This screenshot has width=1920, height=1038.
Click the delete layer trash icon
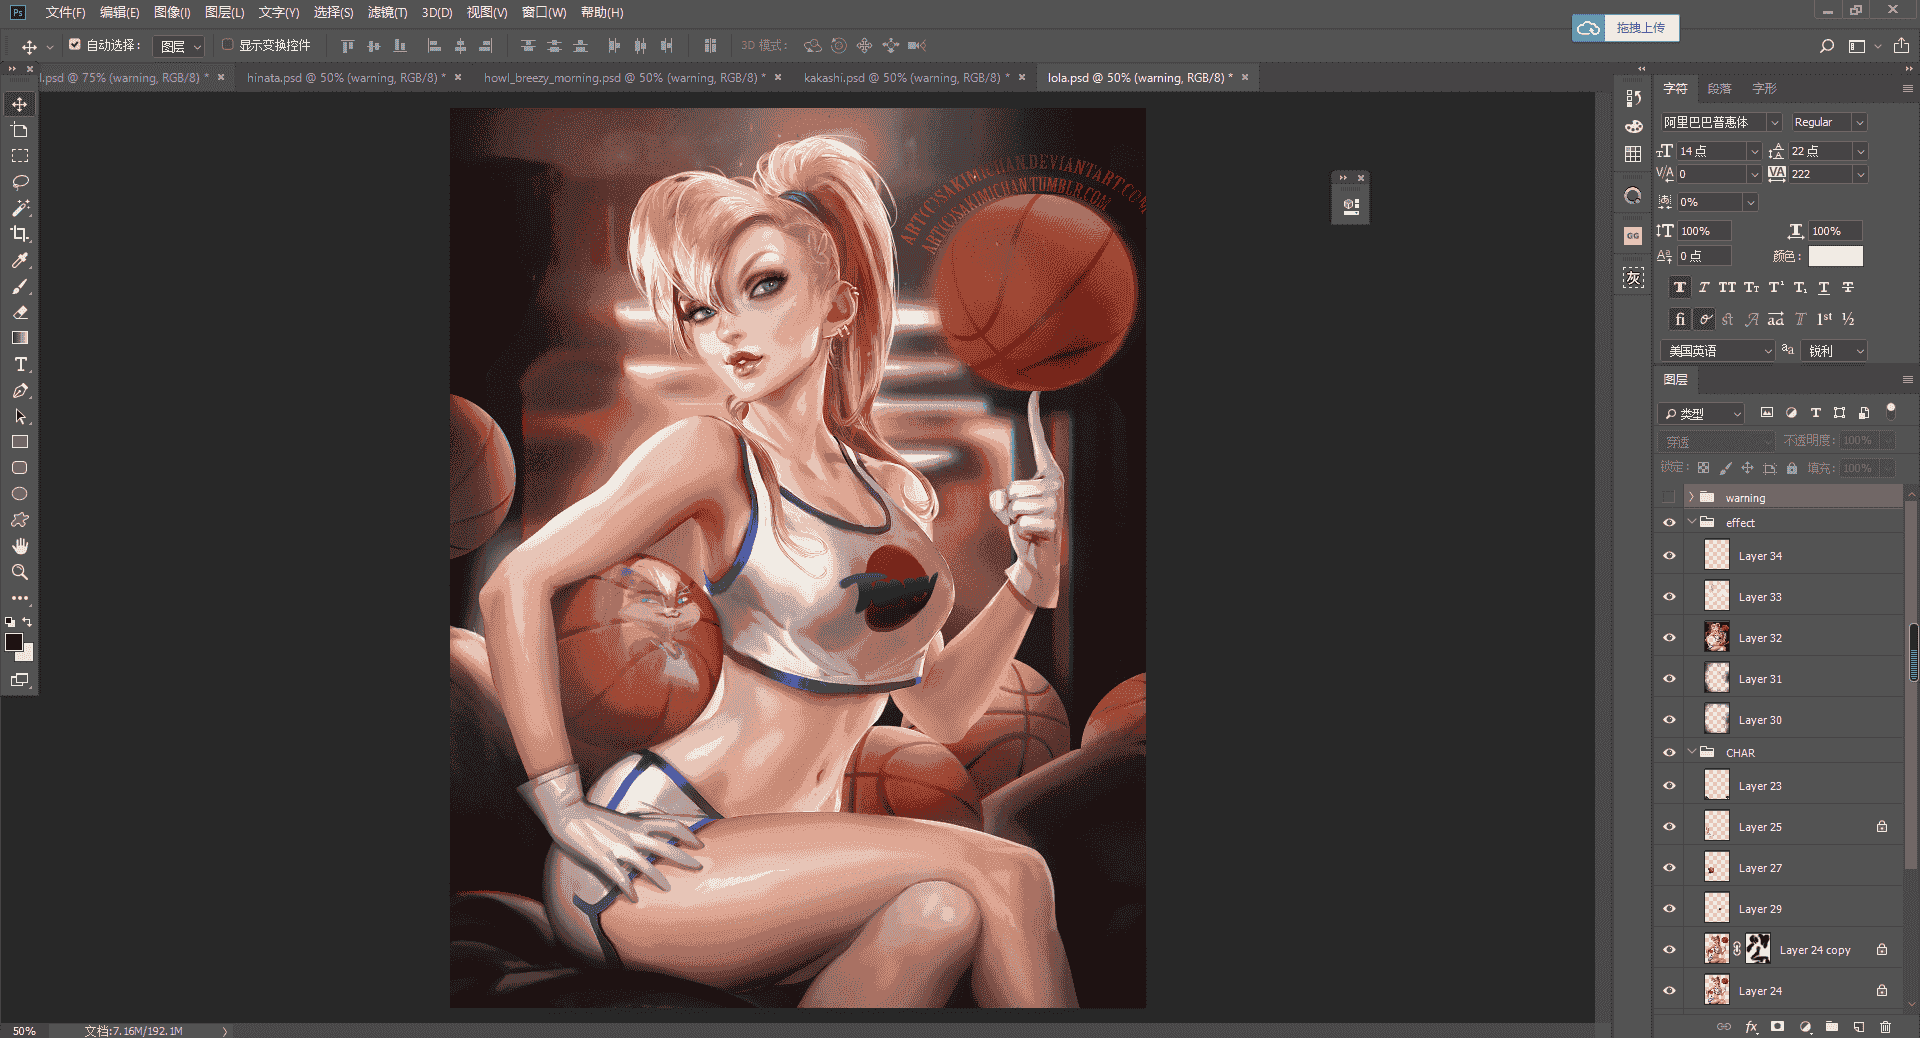[x=1885, y=1026]
